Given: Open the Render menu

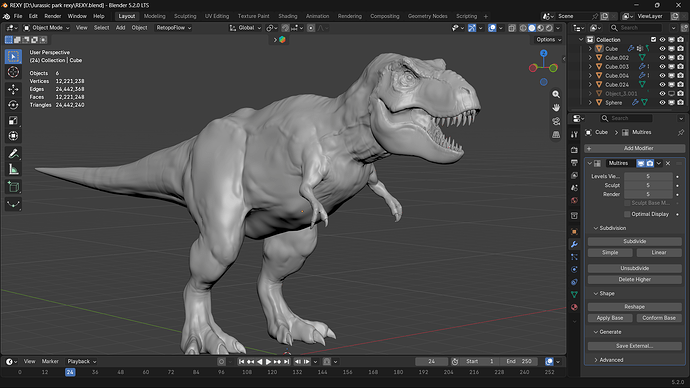Looking at the screenshot, I should (53, 16).
